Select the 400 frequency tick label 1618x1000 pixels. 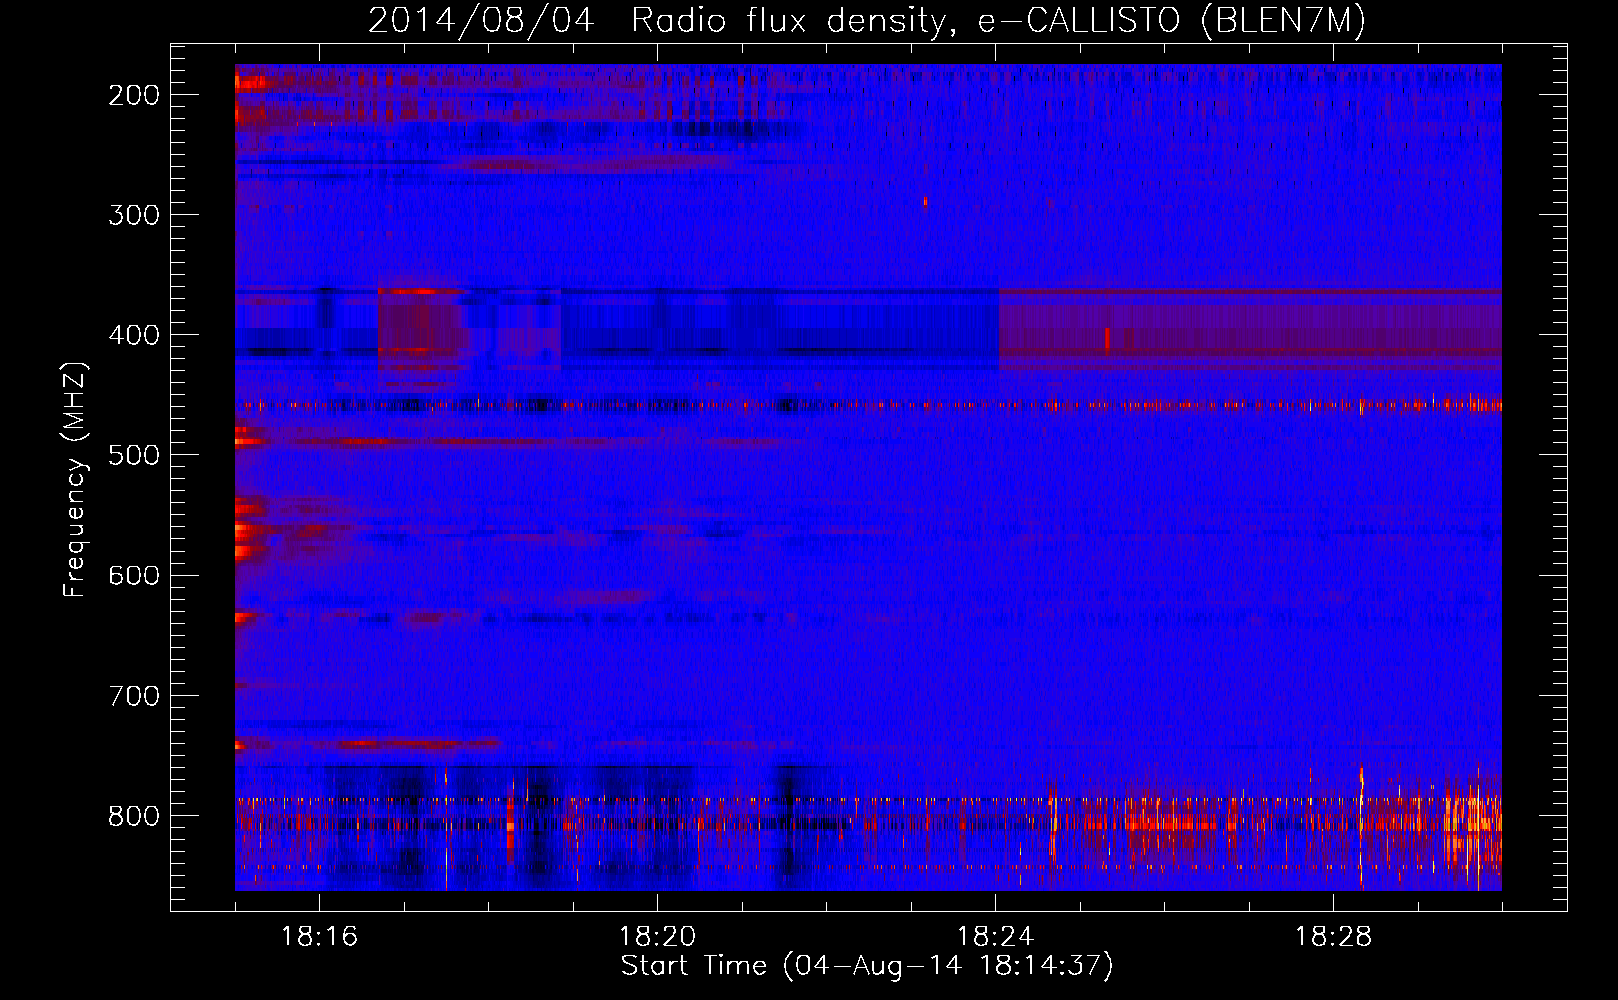click(x=134, y=335)
